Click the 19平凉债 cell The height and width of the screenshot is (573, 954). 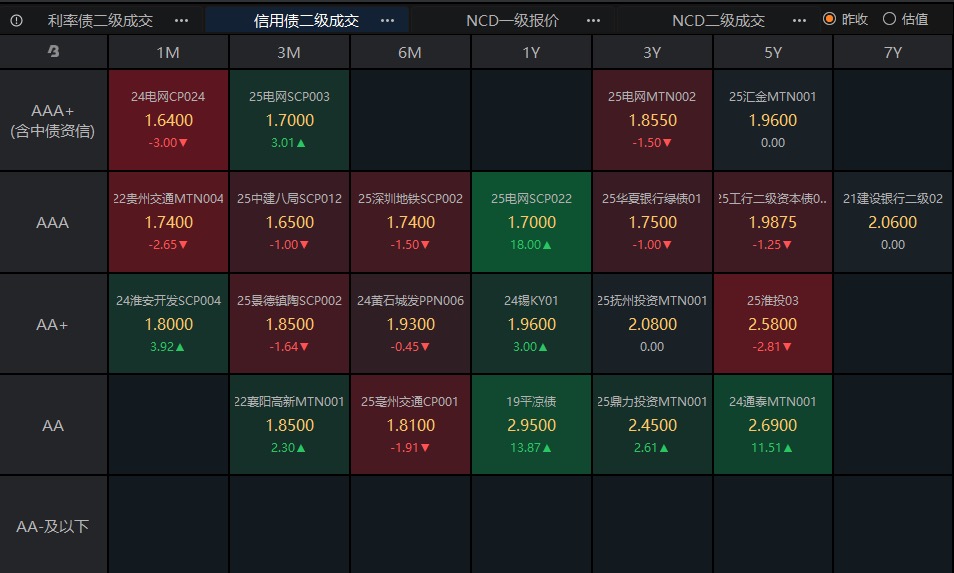532,425
